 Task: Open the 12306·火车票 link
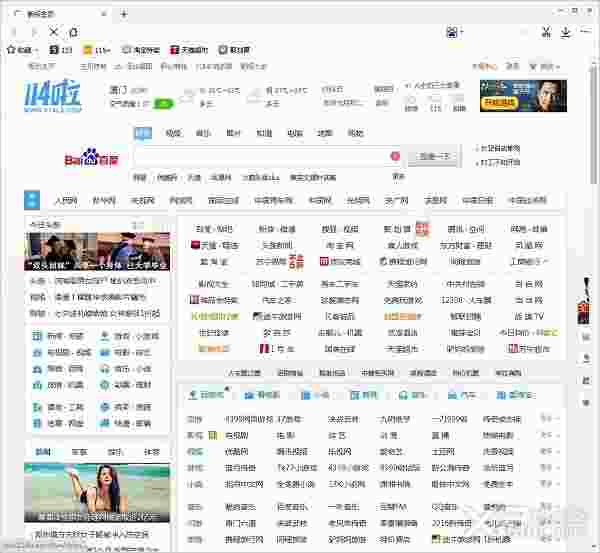click(x=466, y=300)
